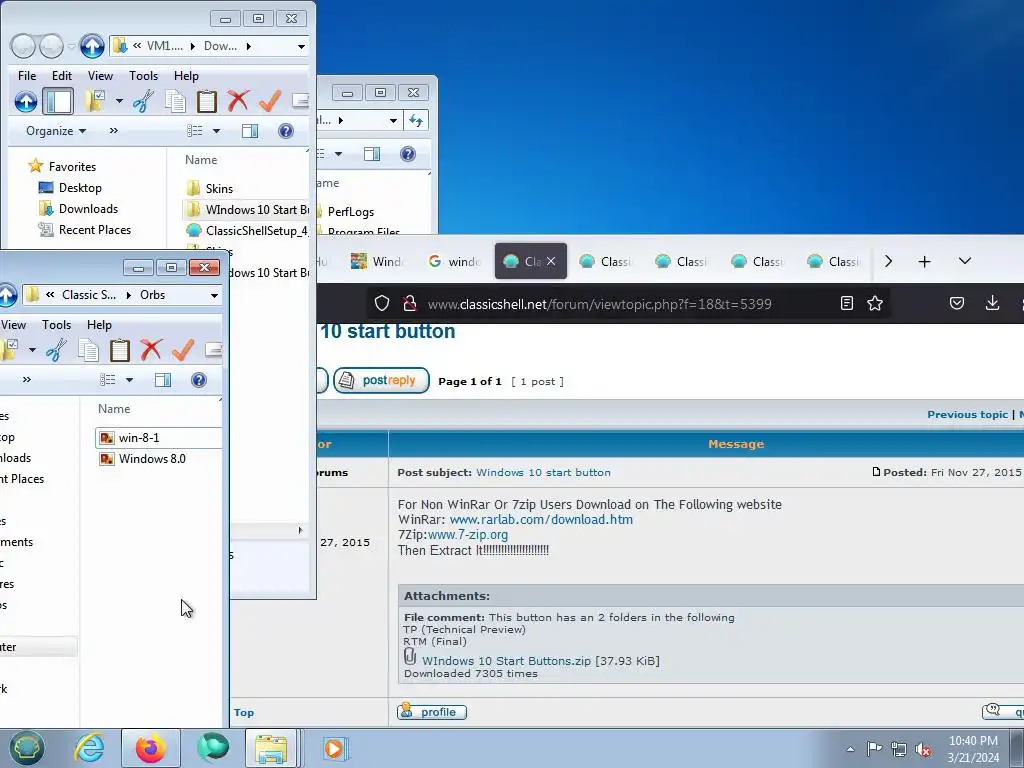Screen dimensions: 1024x768
Task: Open the Firefox Downloads arrow icon
Action: (992, 304)
